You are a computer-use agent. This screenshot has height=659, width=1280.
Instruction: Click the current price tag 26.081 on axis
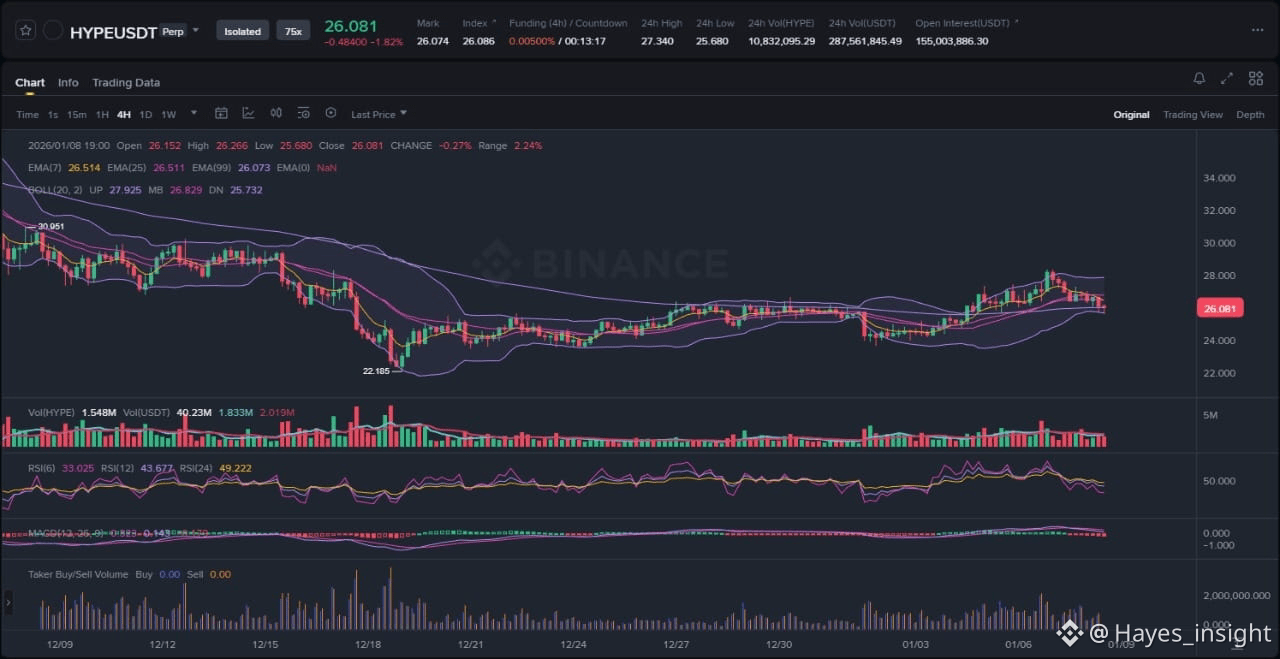coord(1220,309)
